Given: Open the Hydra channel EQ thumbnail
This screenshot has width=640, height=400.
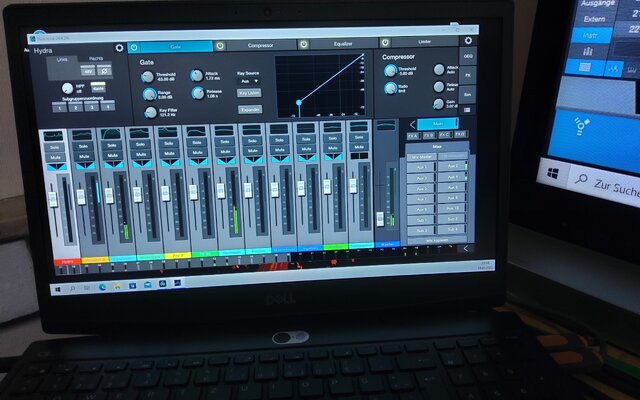Looking at the screenshot, I should [53, 136].
